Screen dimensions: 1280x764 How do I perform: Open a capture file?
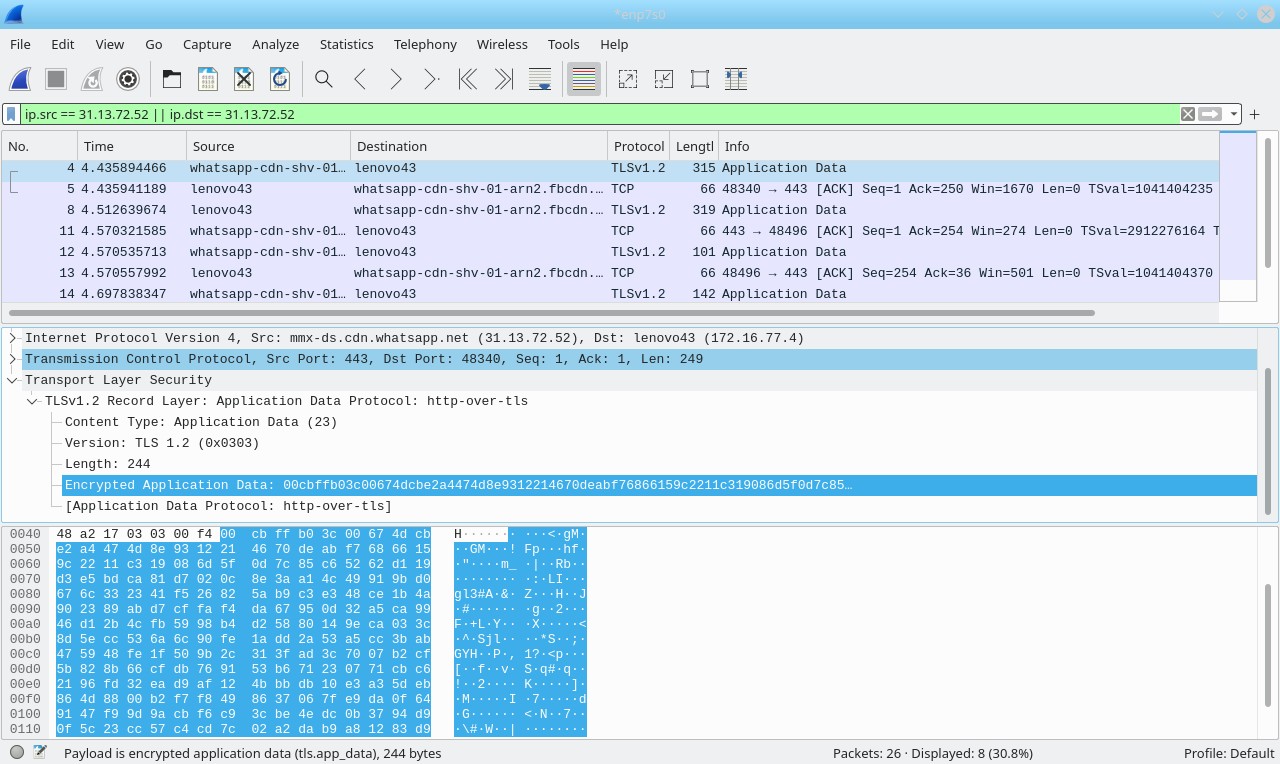pyautogui.click(x=172, y=79)
